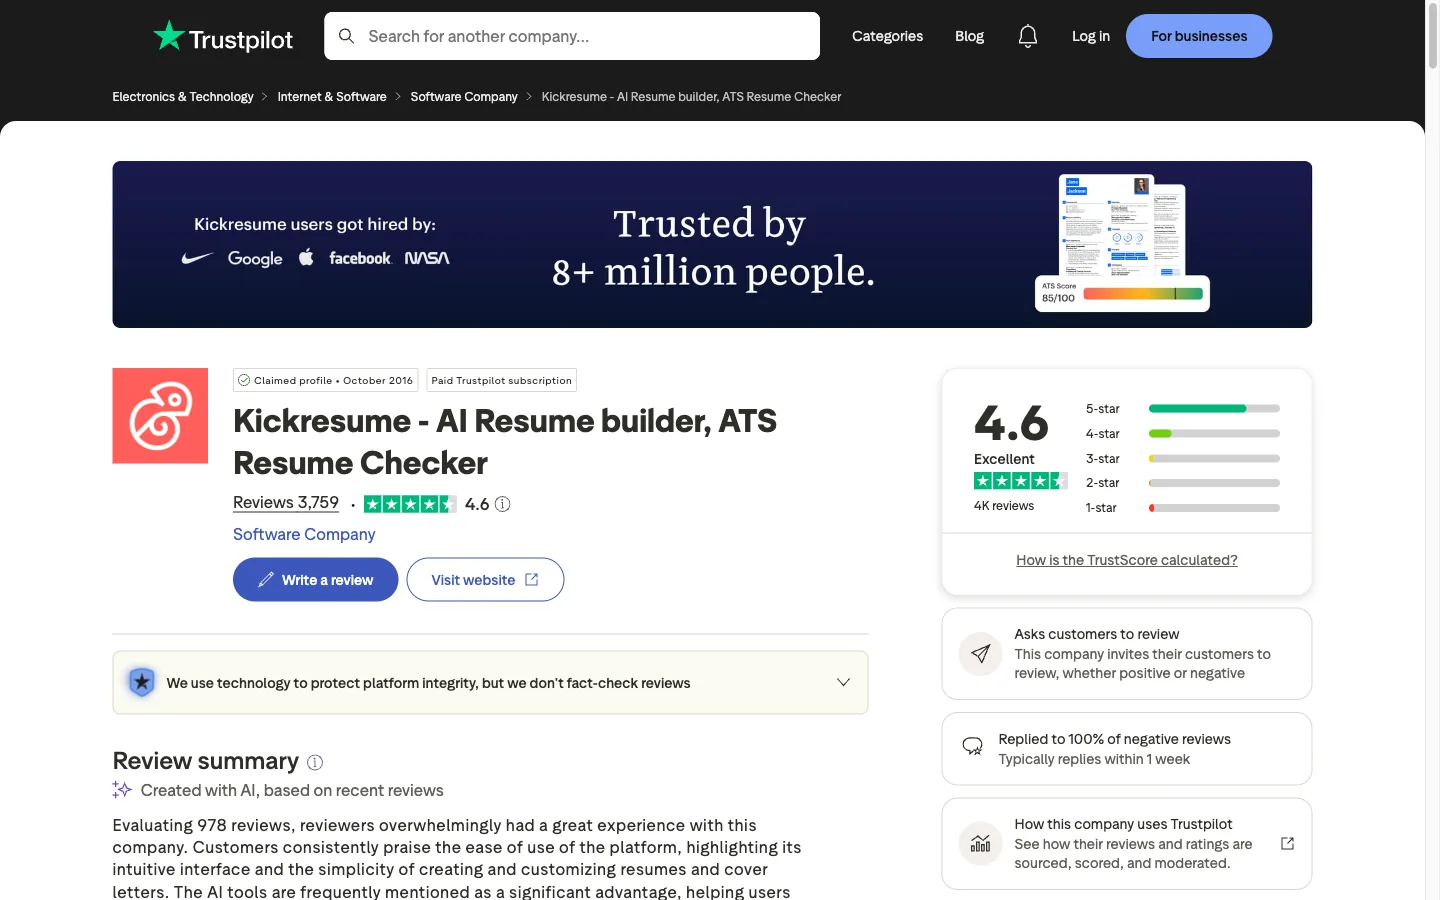The width and height of the screenshot is (1440, 900).
Task: Click the Trusted by 8+ million banner
Action: pos(712,244)
